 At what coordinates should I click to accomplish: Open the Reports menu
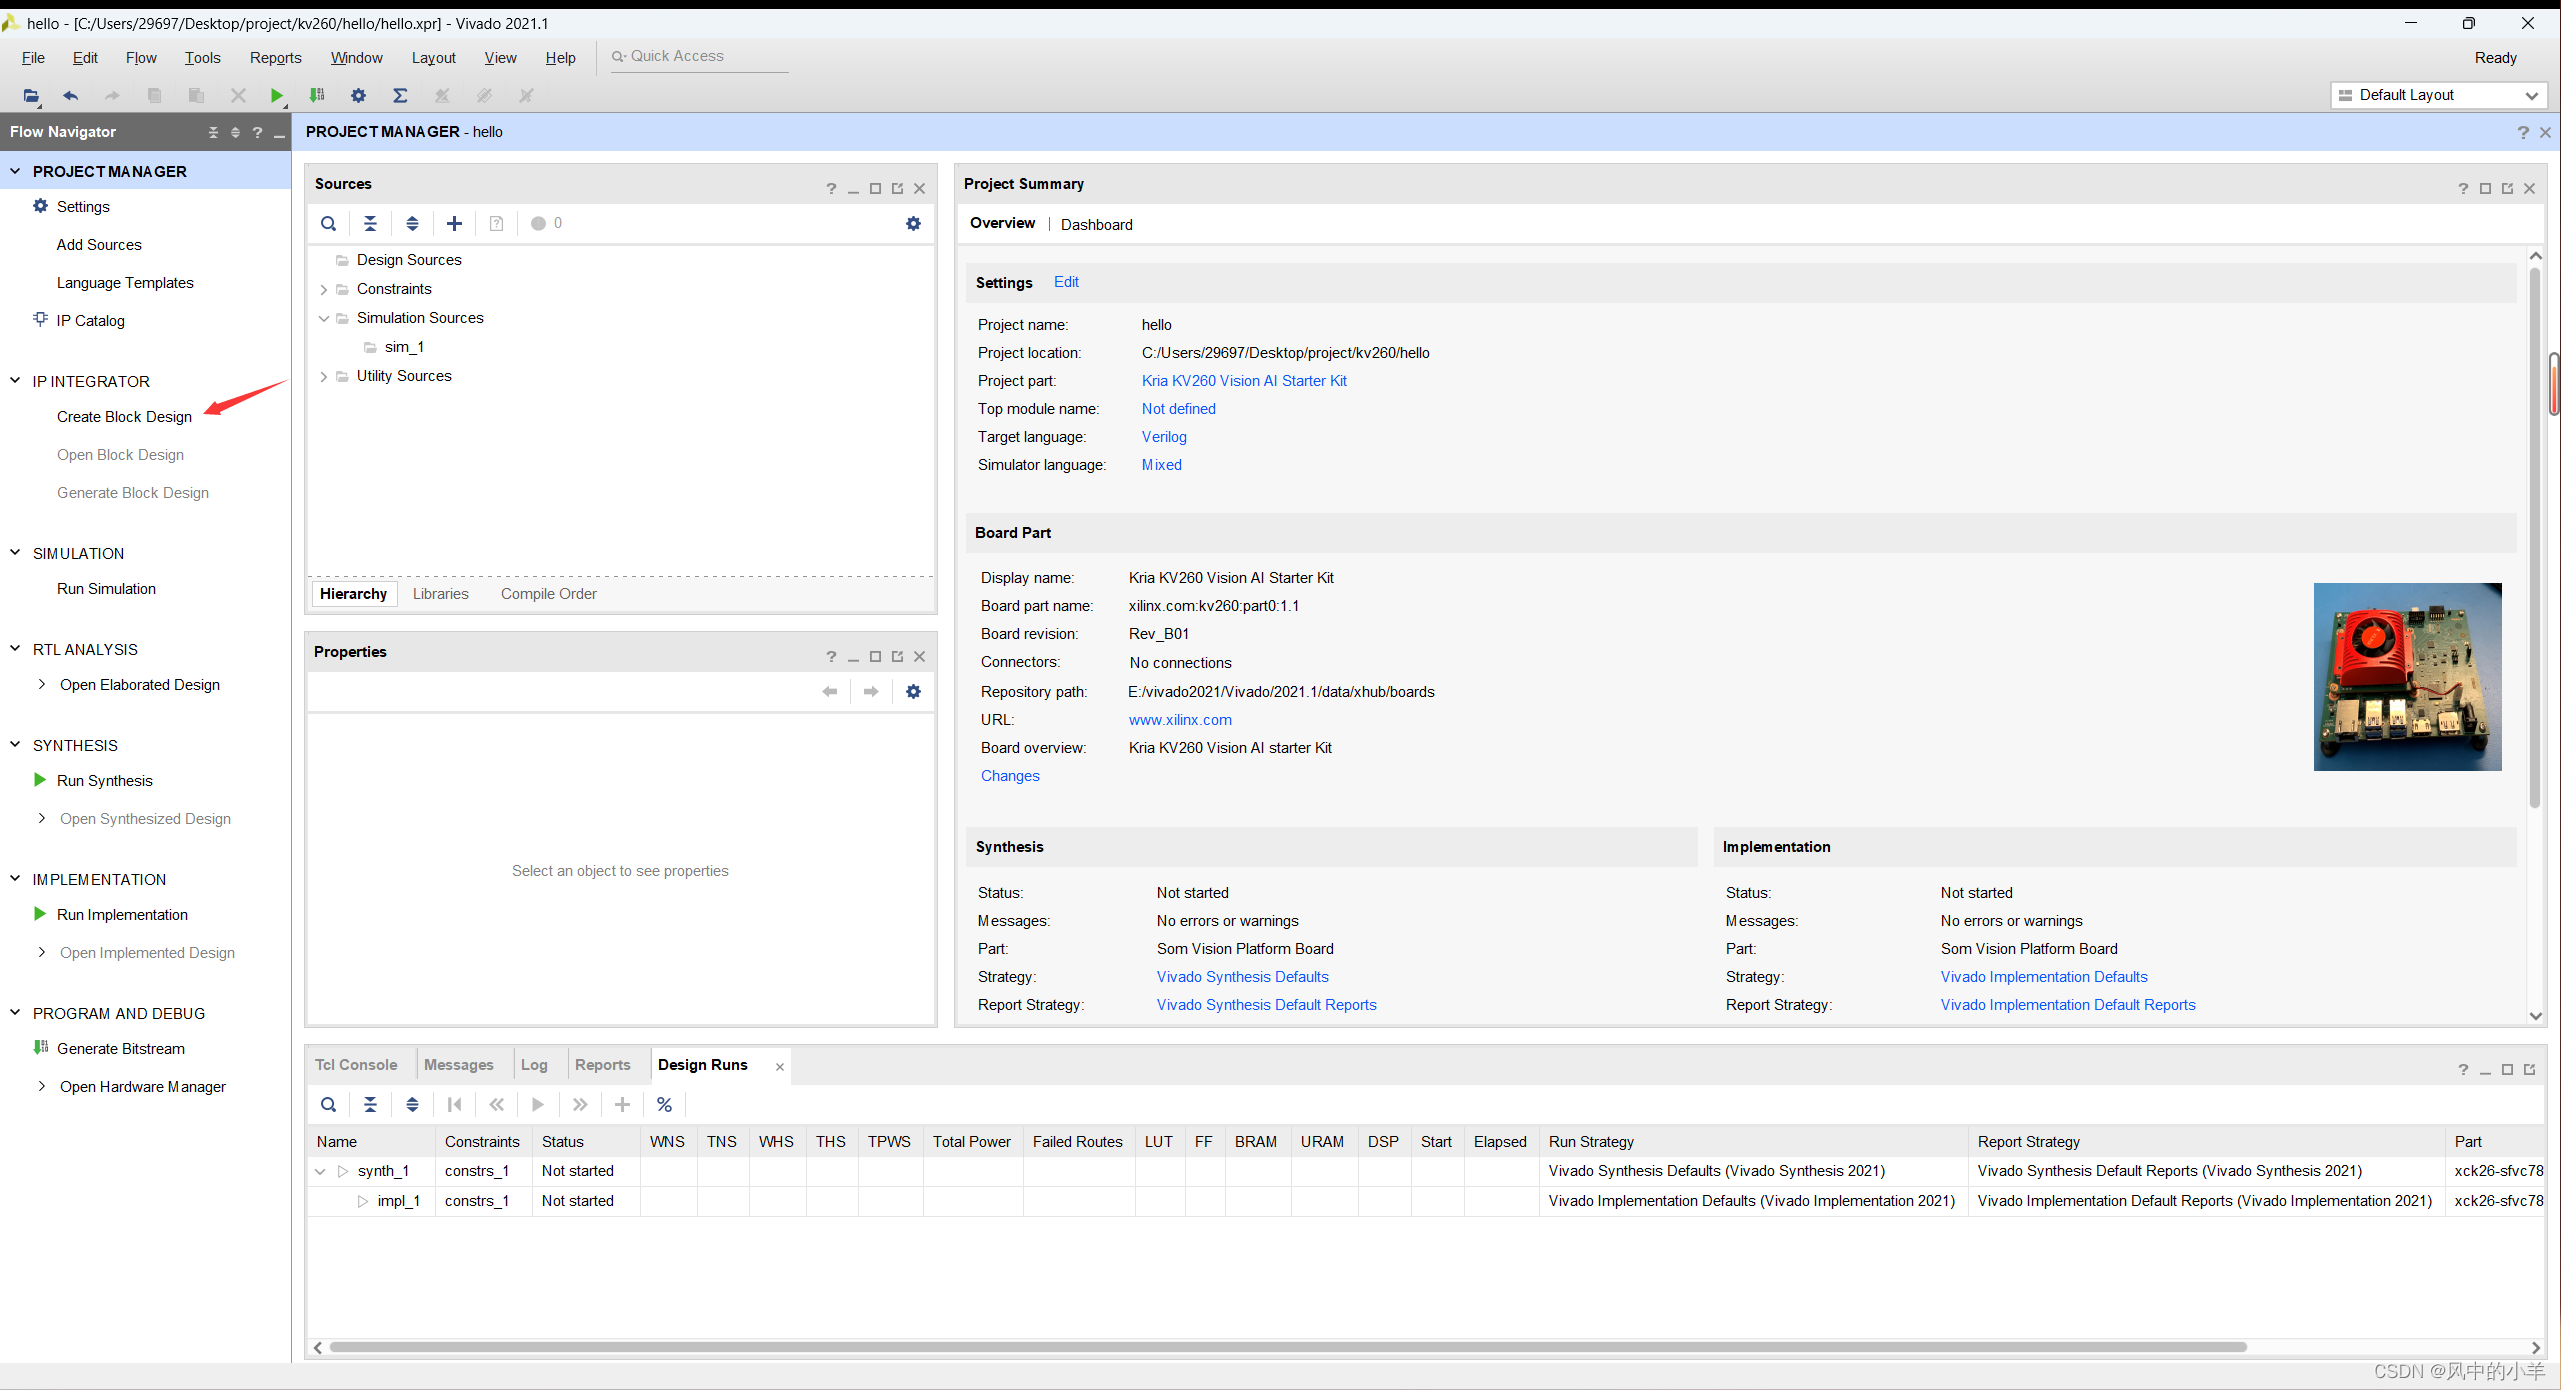[275, 58]
